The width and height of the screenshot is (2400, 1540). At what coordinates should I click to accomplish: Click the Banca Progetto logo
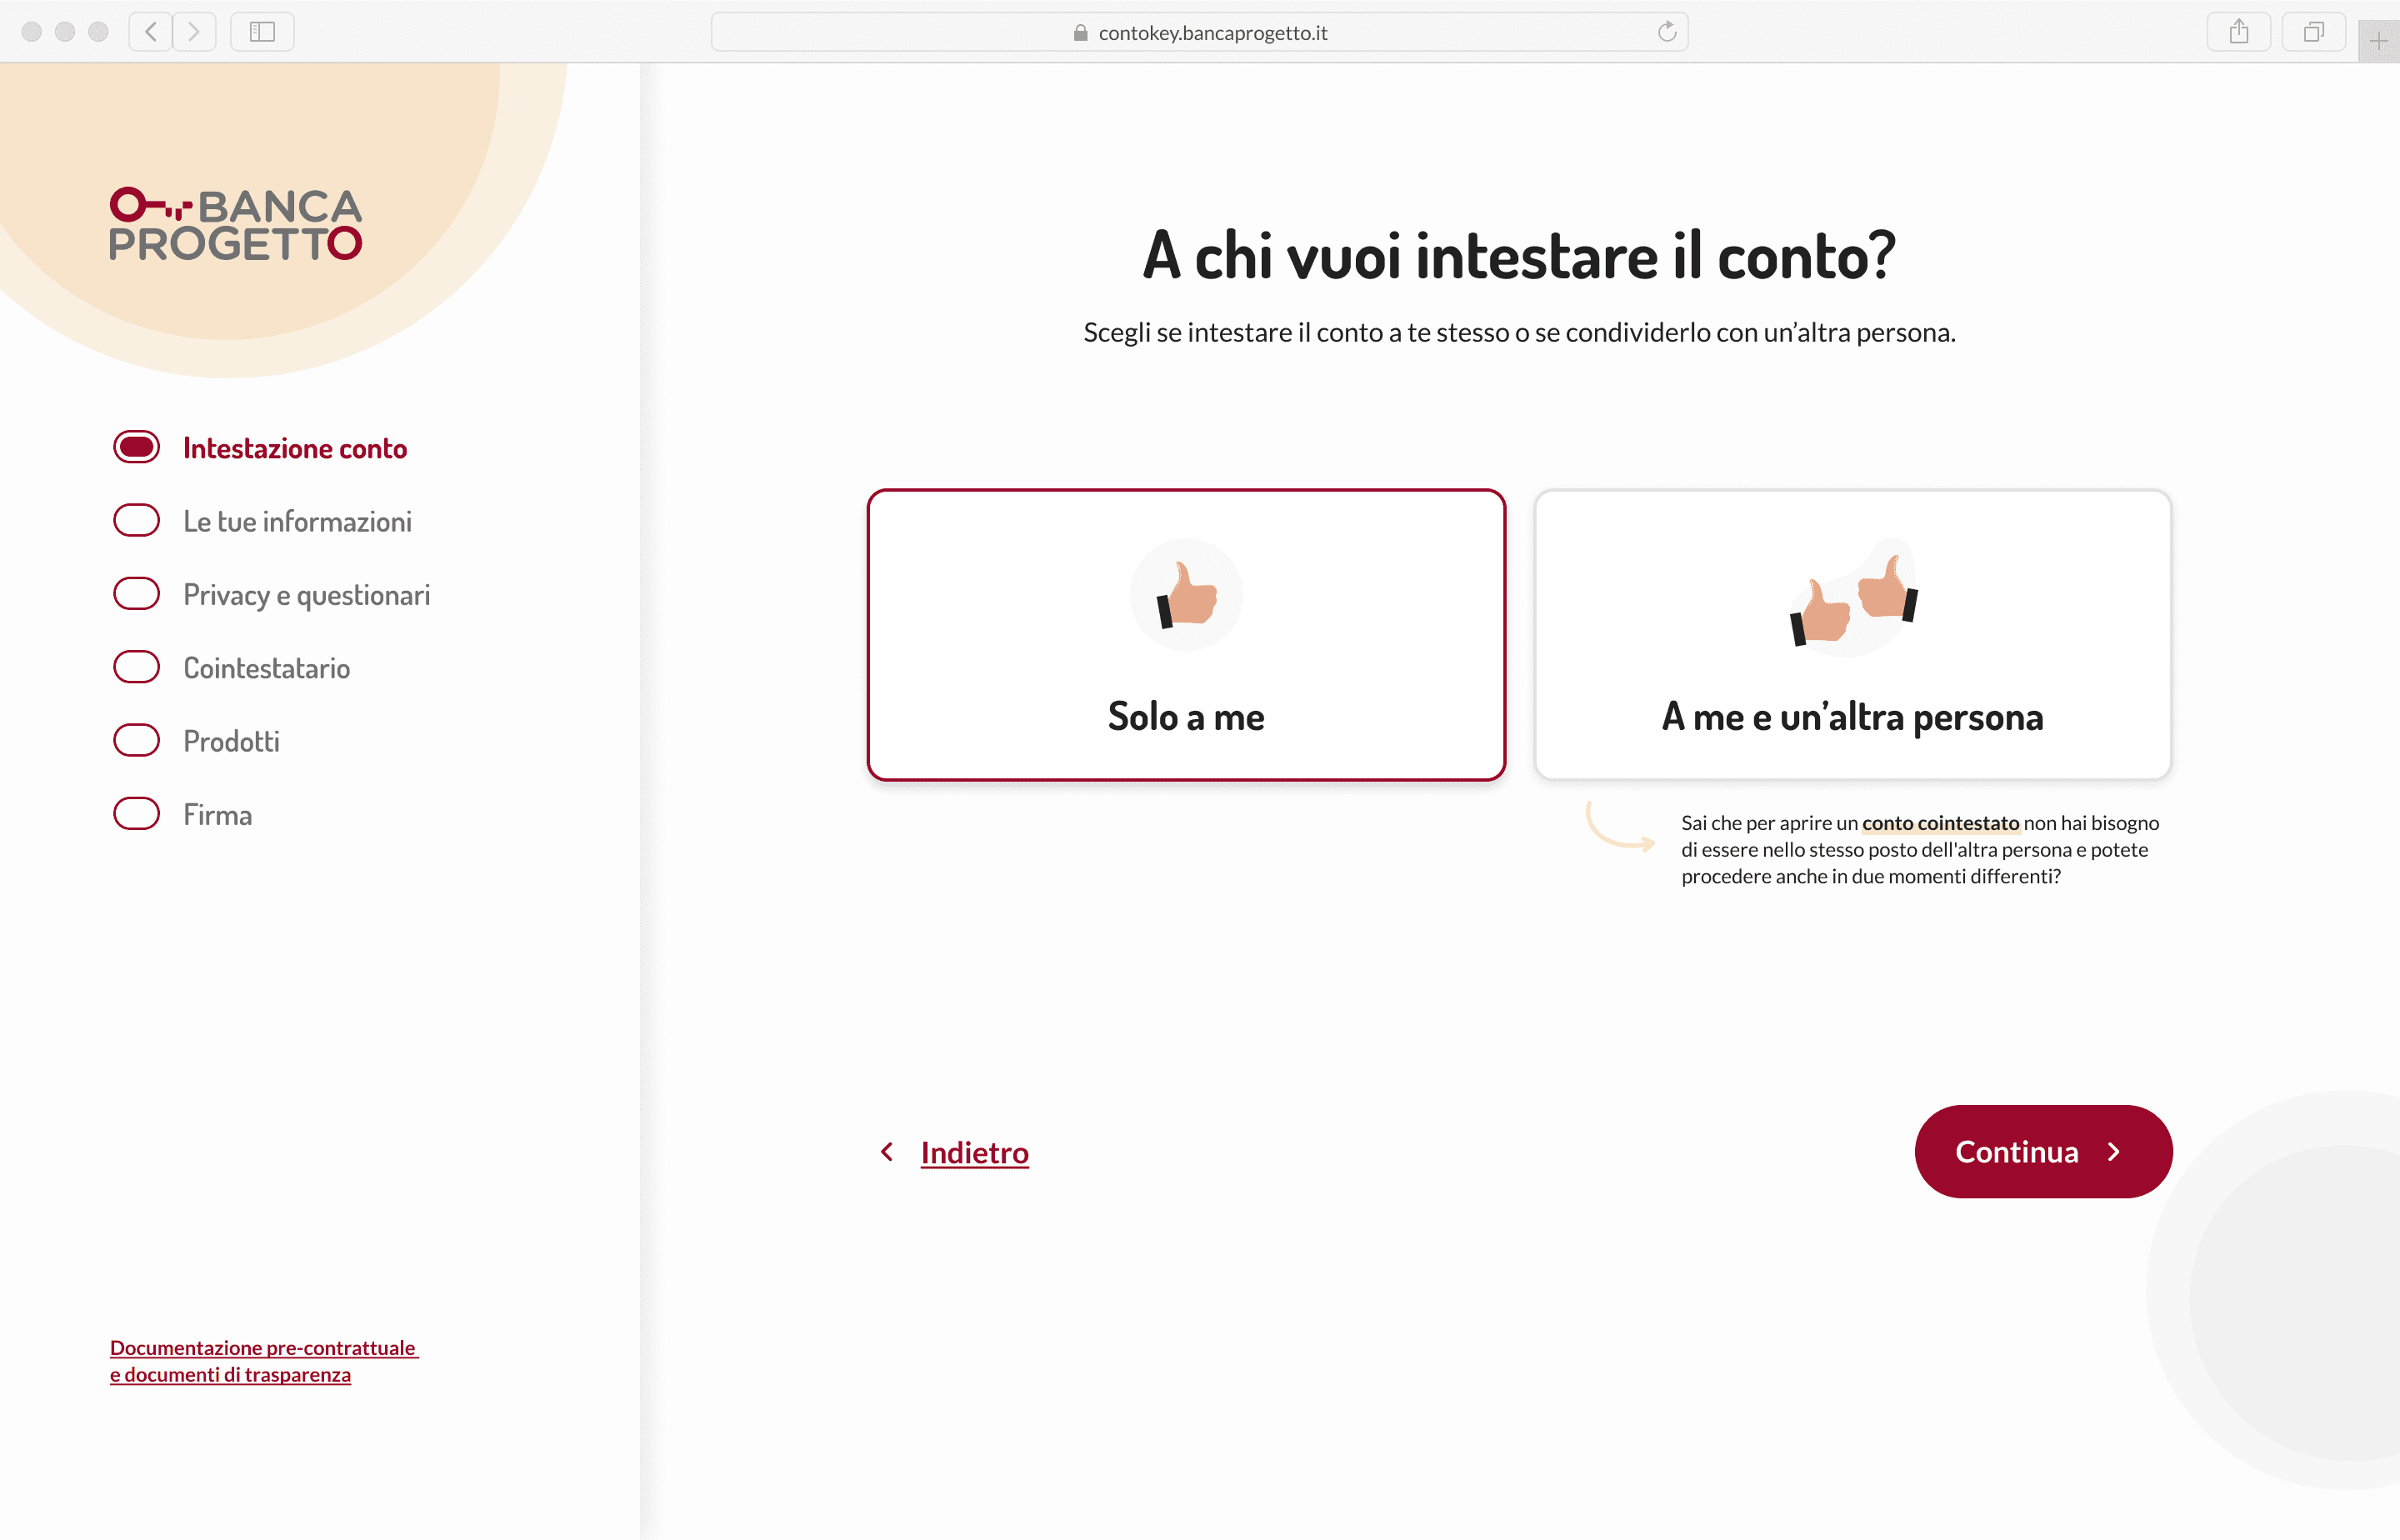click(x=235, y=224)
